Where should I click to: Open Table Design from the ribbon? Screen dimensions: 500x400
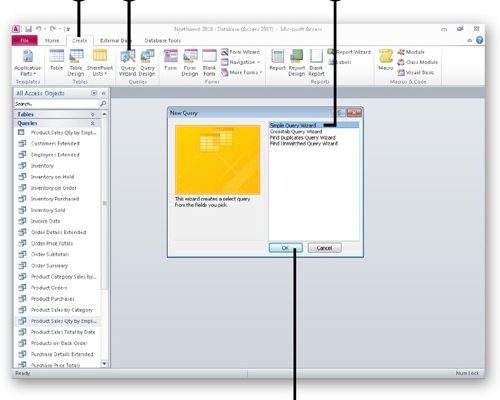(x=76, y=63)
